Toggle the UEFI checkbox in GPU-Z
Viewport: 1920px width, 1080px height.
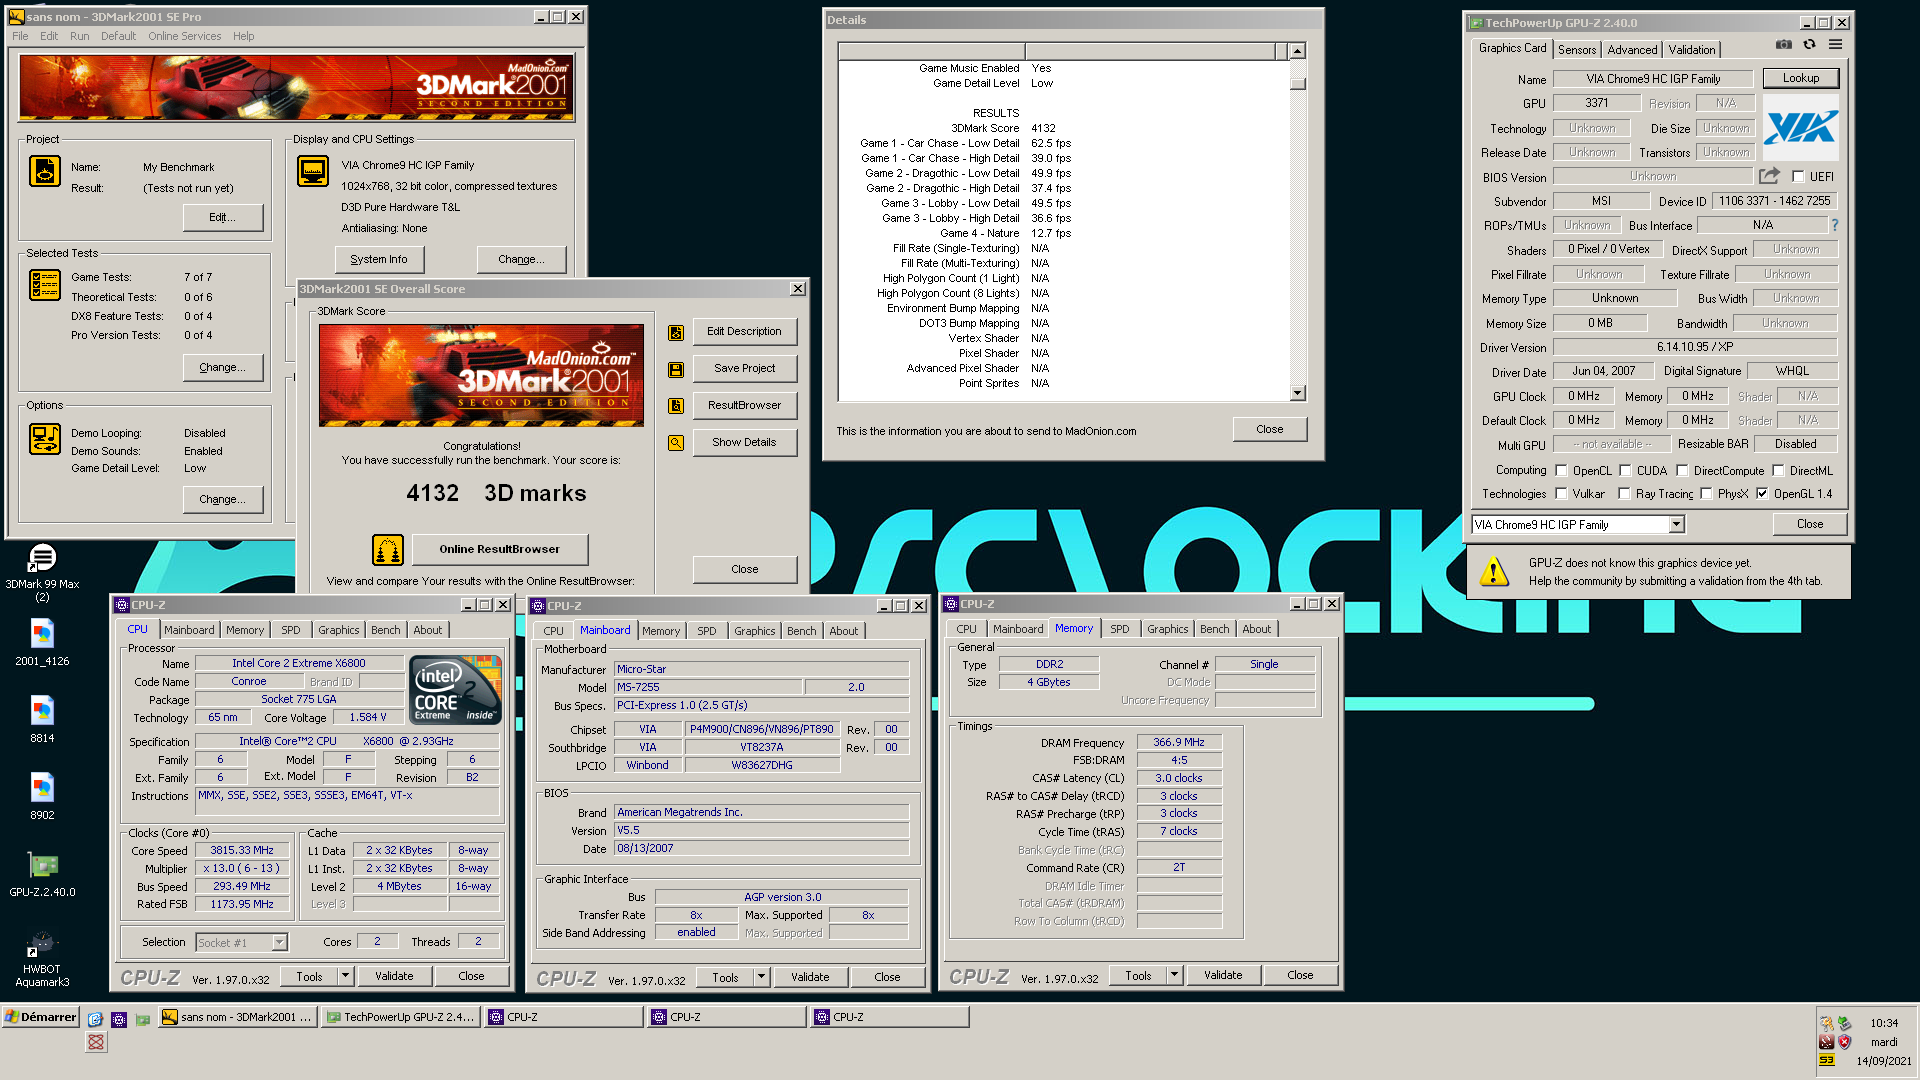tap(1798, 177)
